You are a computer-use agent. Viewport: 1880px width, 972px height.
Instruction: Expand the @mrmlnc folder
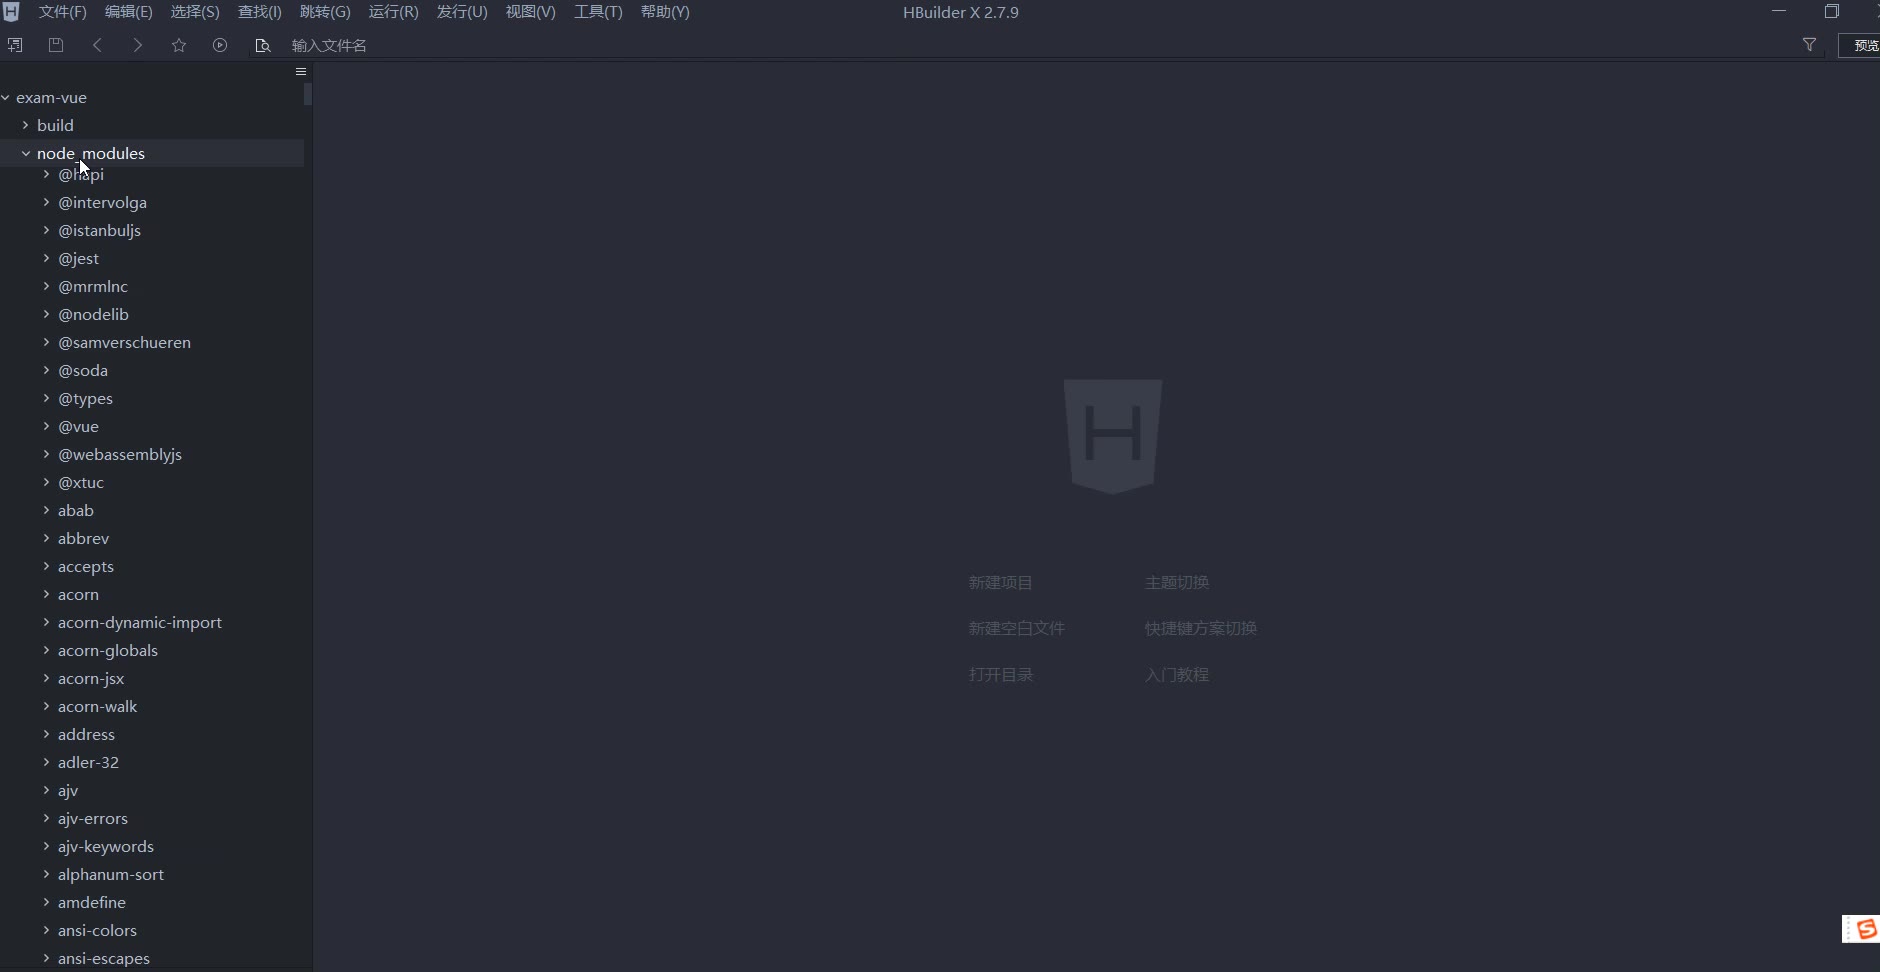47,286
